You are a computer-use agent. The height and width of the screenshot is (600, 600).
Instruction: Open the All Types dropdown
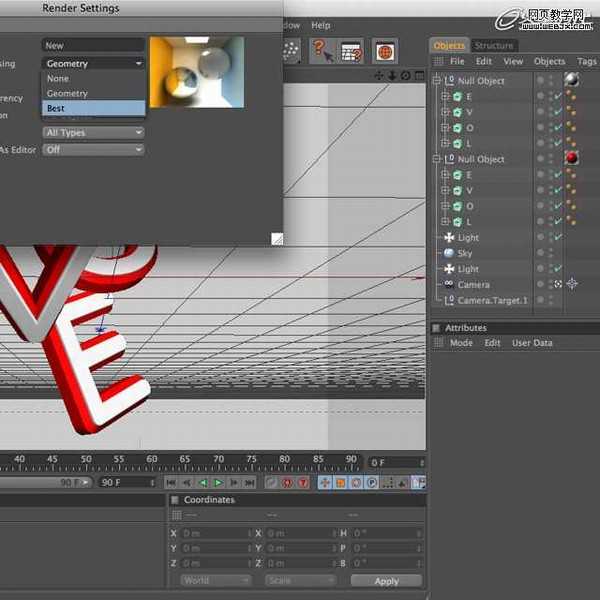[x=94, y=133]
